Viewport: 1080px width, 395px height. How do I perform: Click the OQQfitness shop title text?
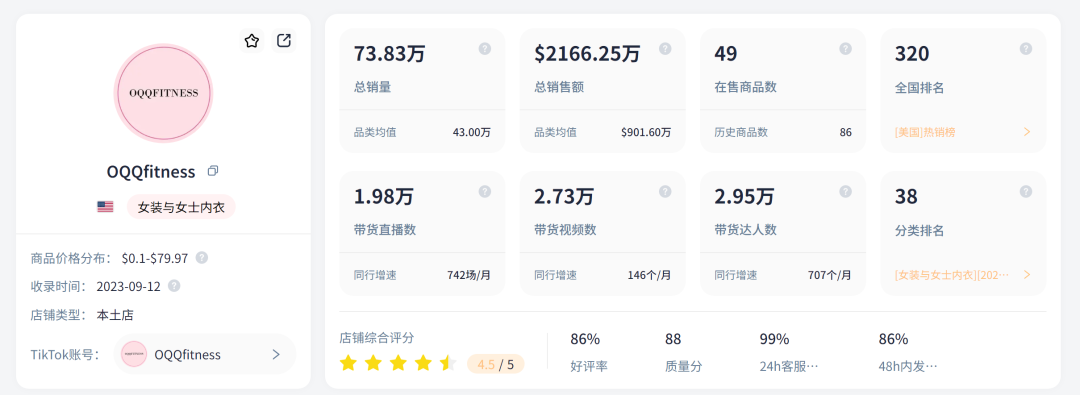(152, 171)
